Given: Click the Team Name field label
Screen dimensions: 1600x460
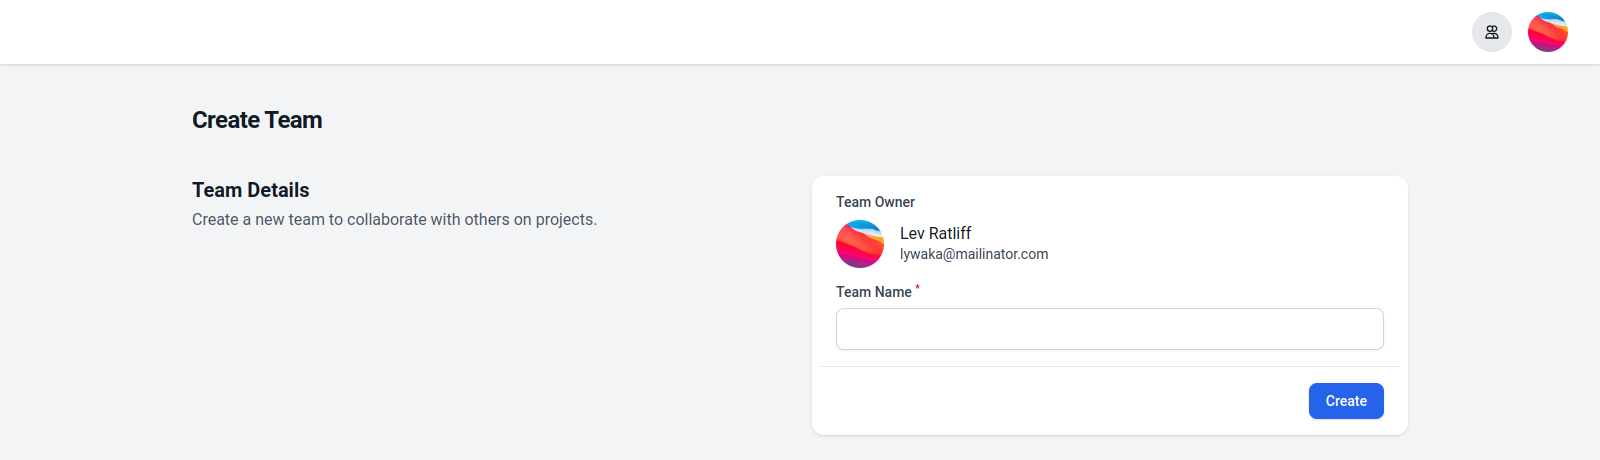Looking at the screenshot, I should (874, 292).
